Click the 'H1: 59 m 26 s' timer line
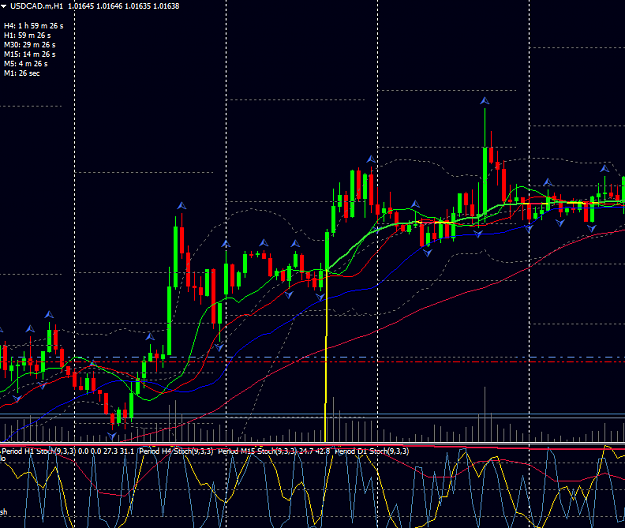Image resolution: width=625 pixels, height=528 pixels. [x=28, y=35]
